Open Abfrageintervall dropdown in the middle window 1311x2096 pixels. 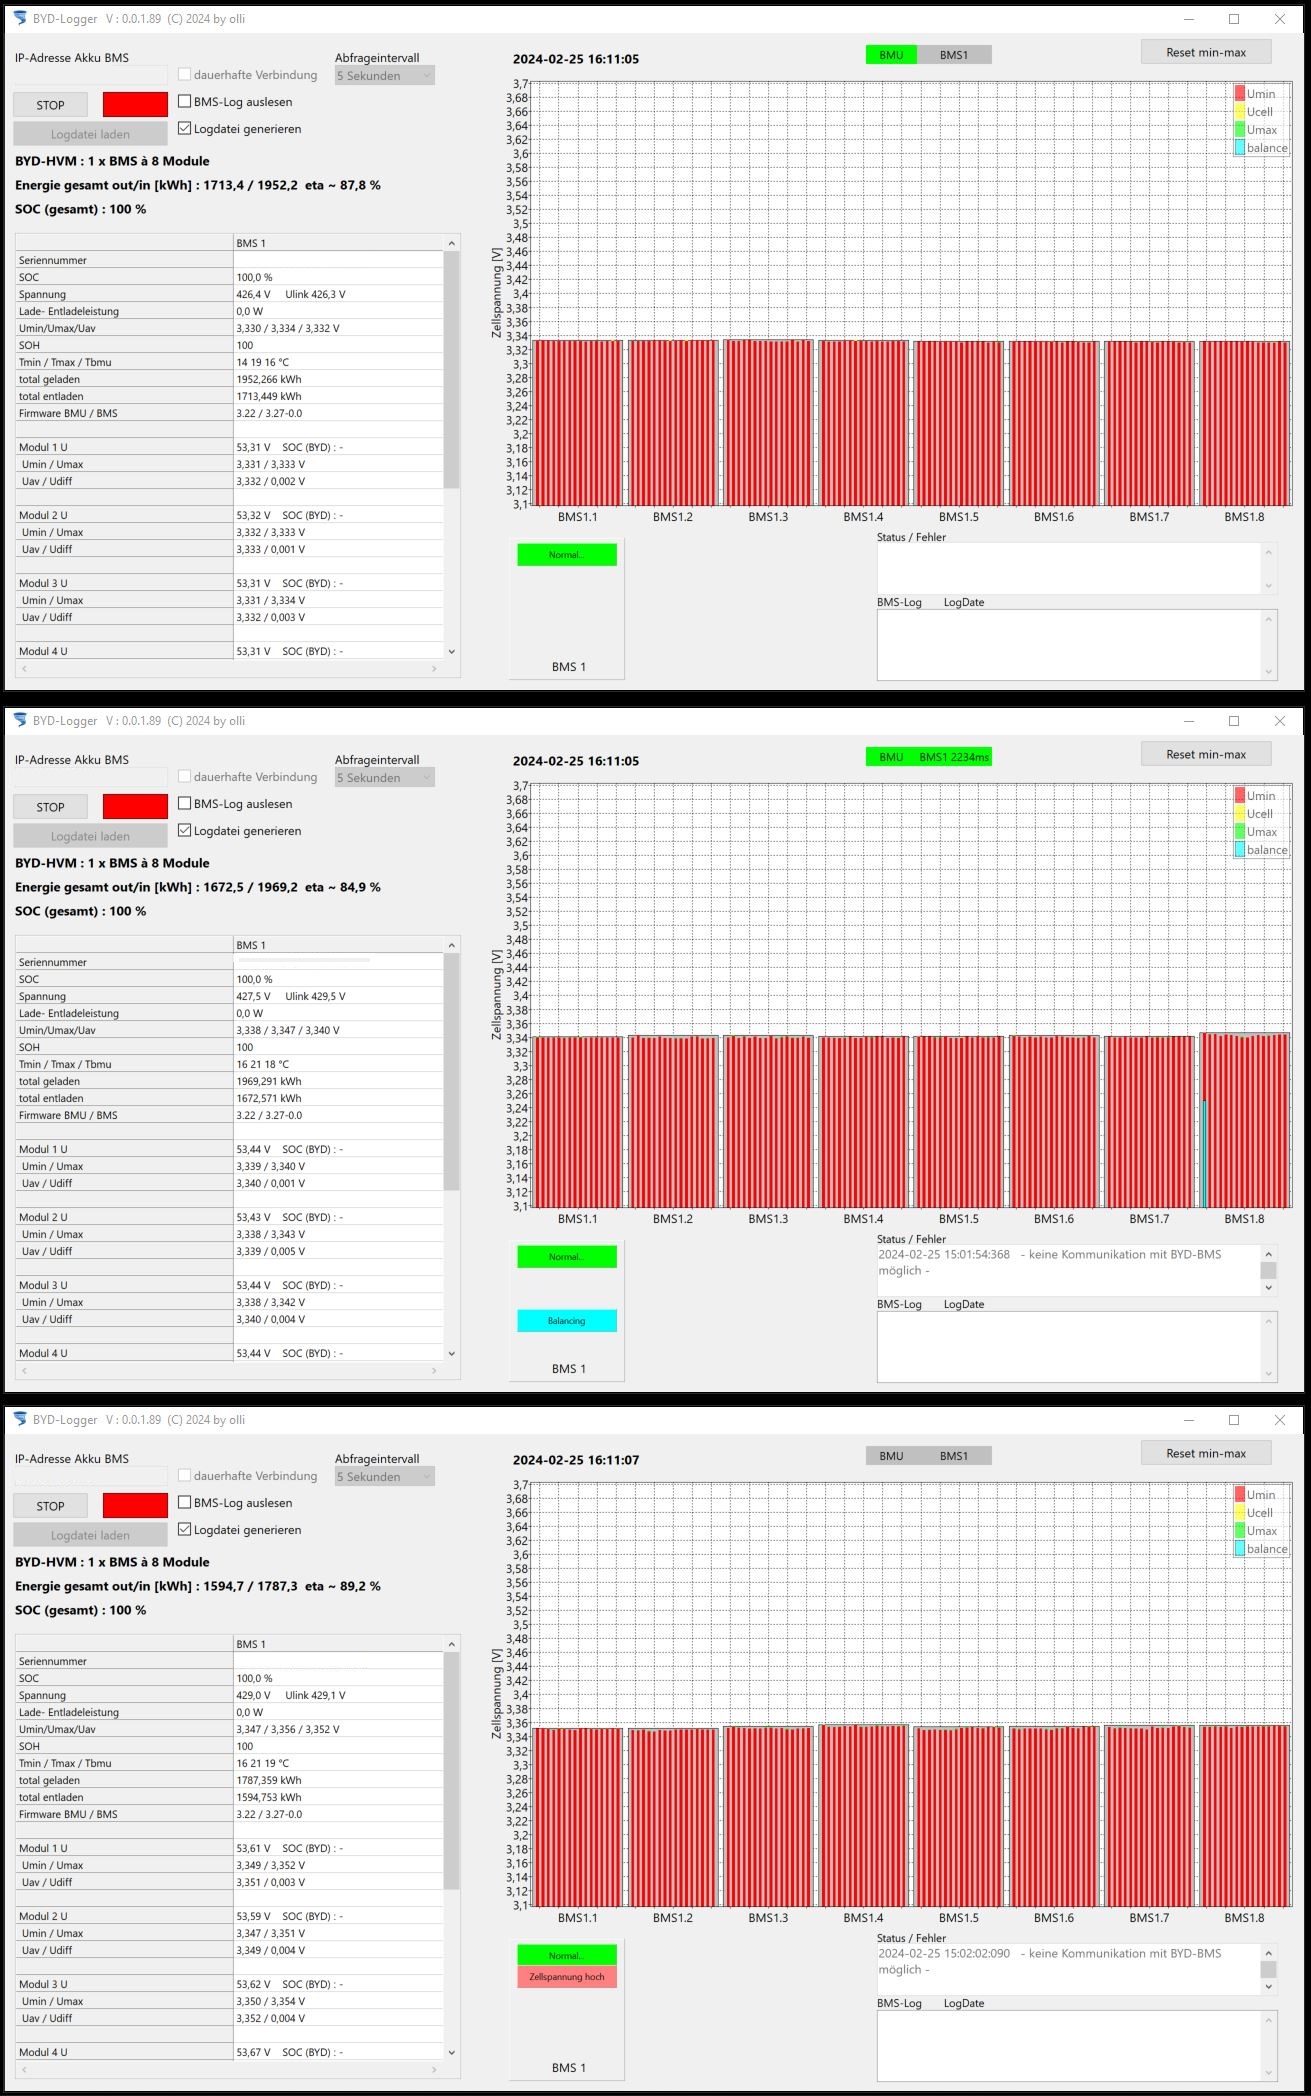(x=385, y=778)
